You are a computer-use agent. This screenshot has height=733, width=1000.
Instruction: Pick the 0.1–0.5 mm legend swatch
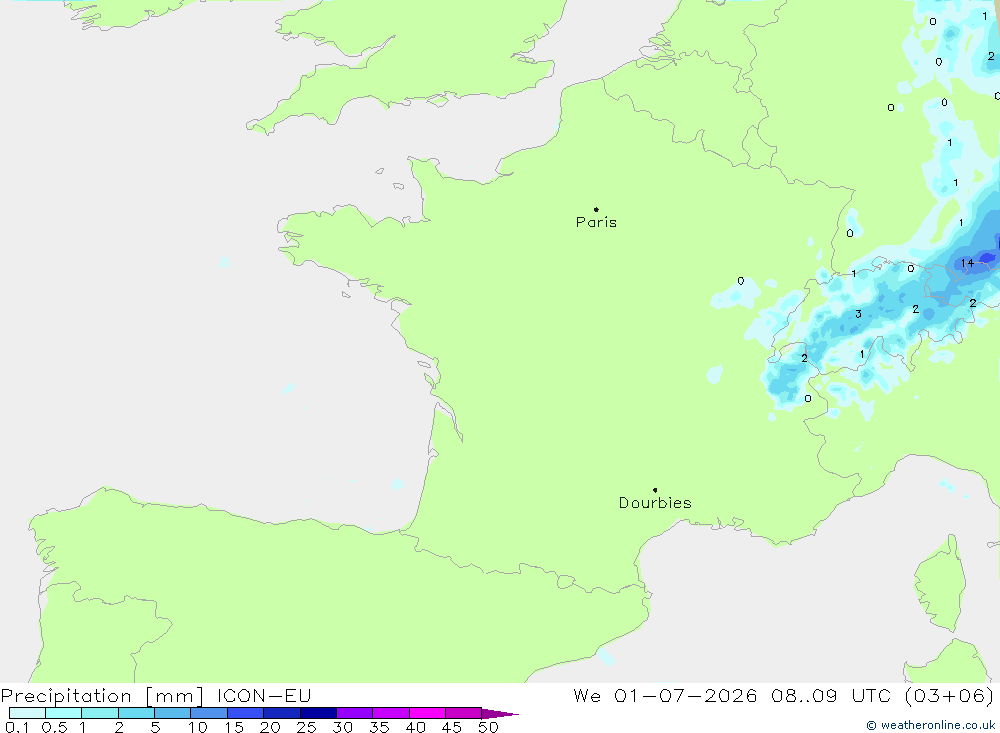click(27, 713)
